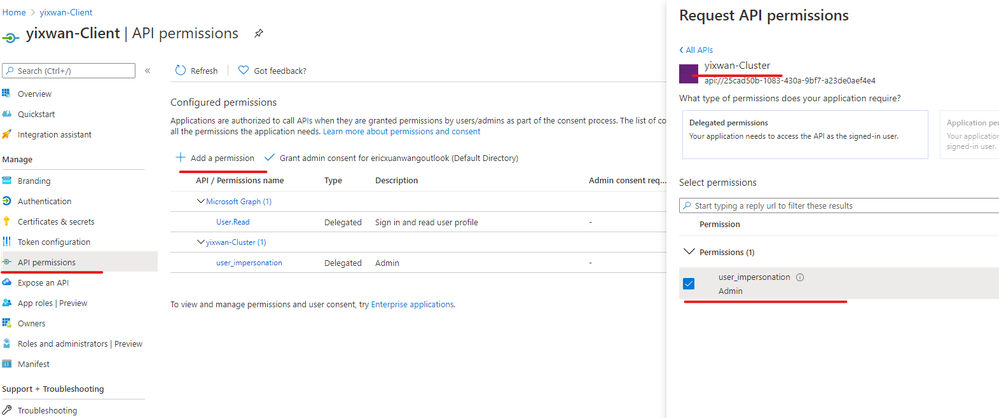Go back via All APIs link
Viewport: 999px width, 418px height.
pyautogui.click(x=696, y=50)
